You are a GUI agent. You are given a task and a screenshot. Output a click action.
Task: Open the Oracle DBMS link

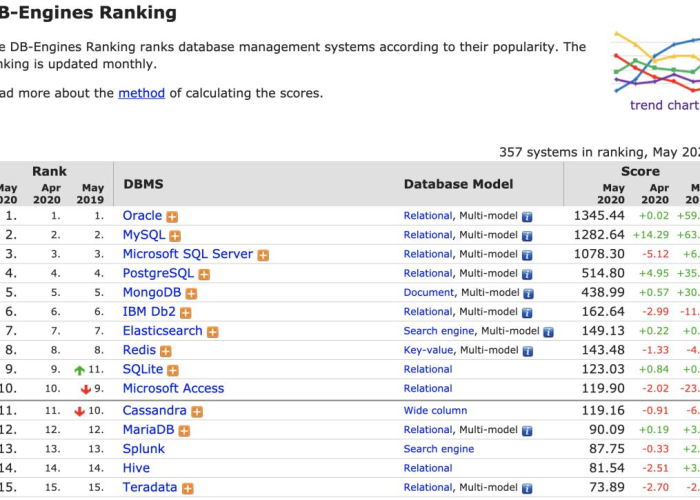[x=142, y=216]
